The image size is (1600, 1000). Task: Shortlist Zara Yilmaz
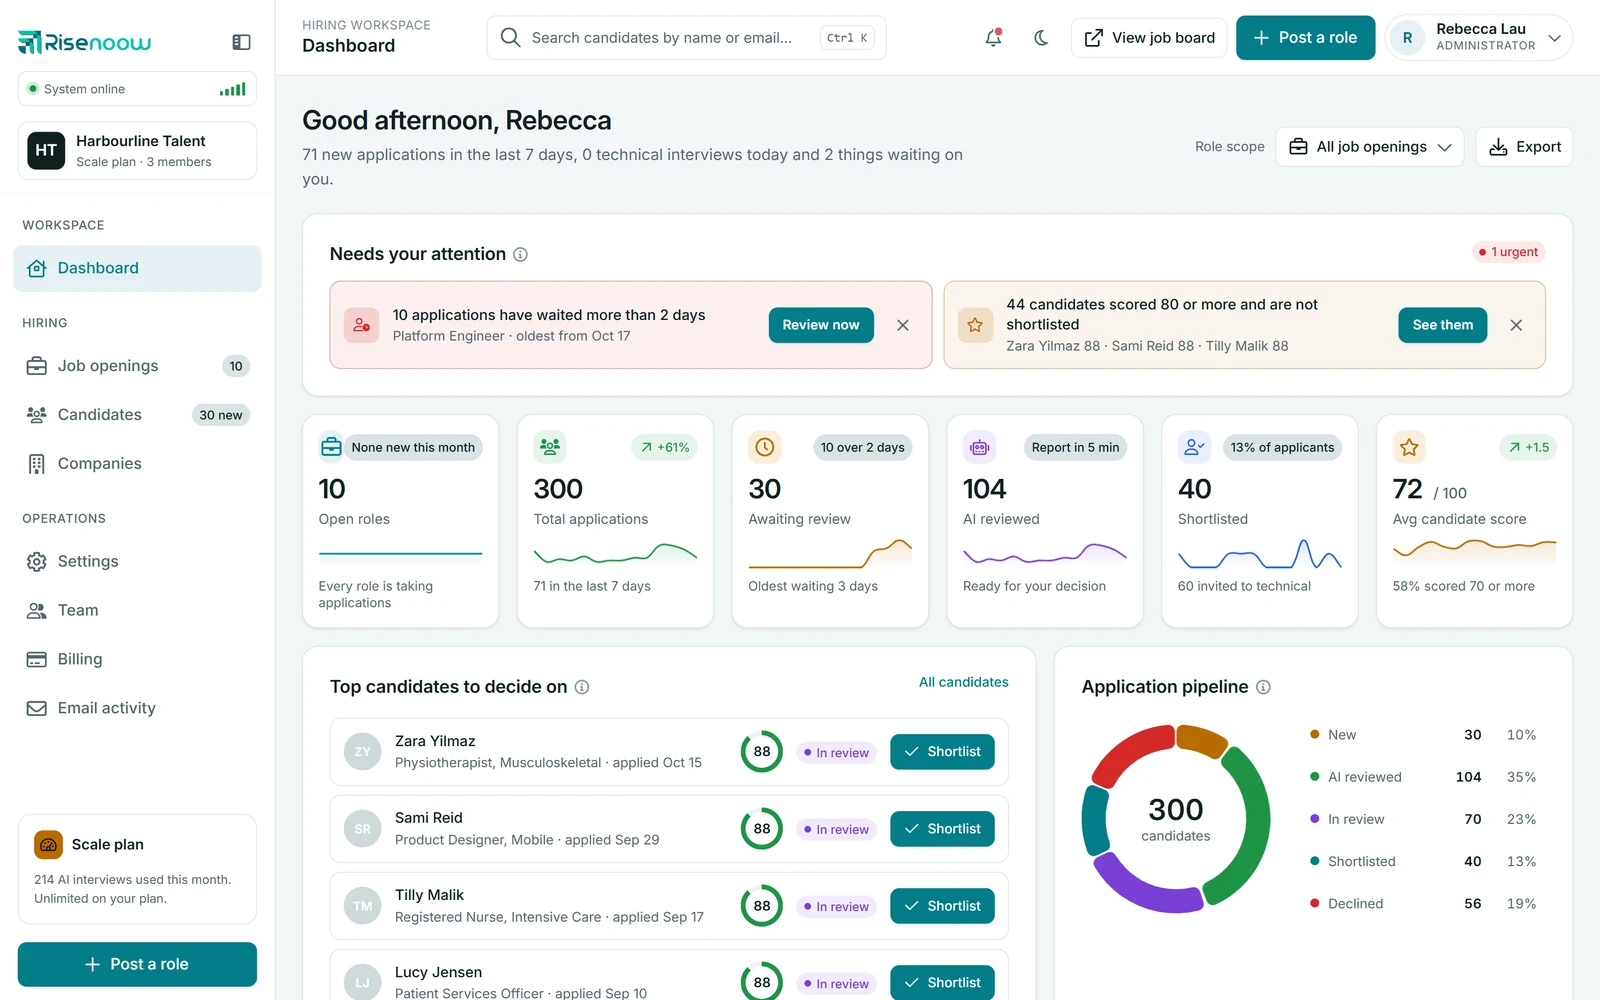pos(942,752)
